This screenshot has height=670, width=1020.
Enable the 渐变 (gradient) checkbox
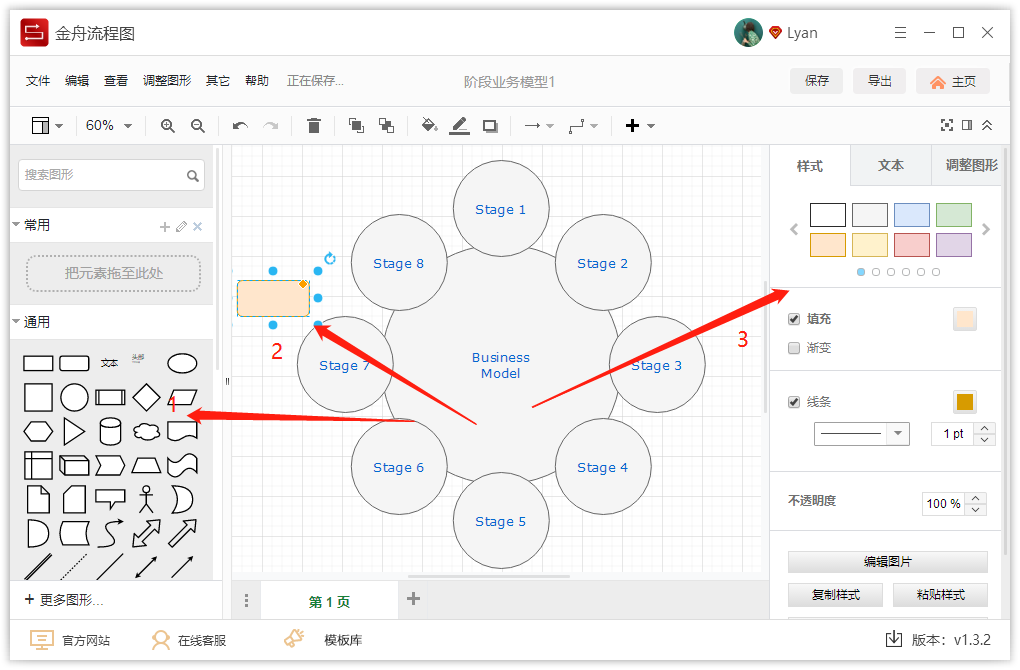click(791, 346)
